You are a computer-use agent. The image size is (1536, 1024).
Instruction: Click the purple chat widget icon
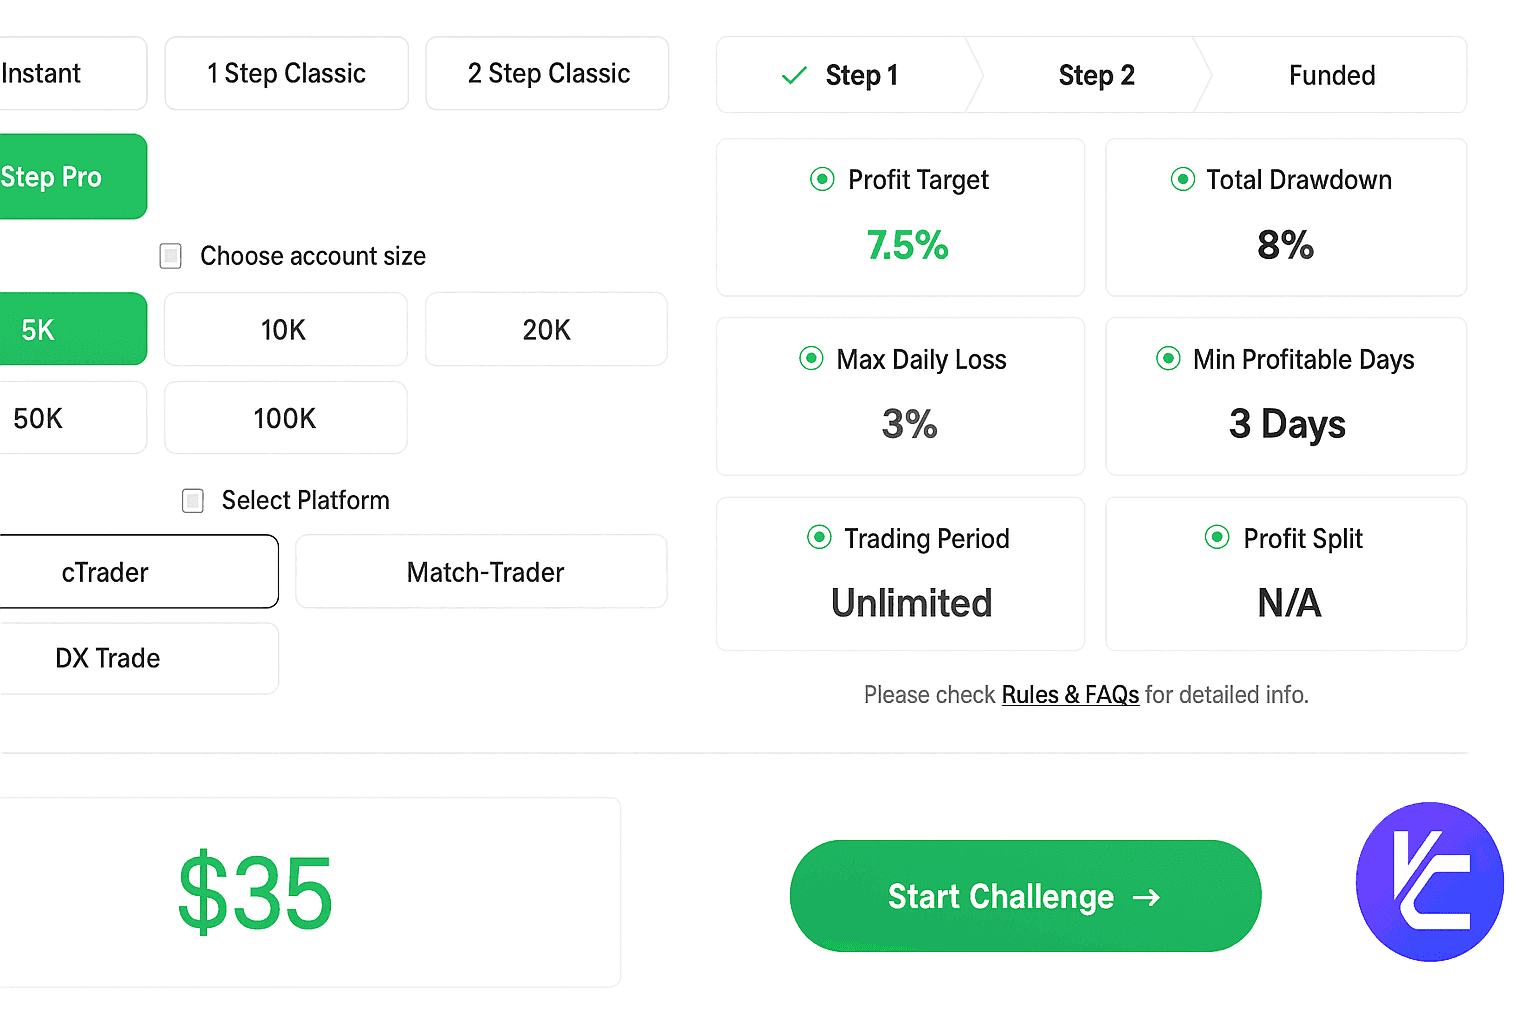click(x=1429, y=882)
